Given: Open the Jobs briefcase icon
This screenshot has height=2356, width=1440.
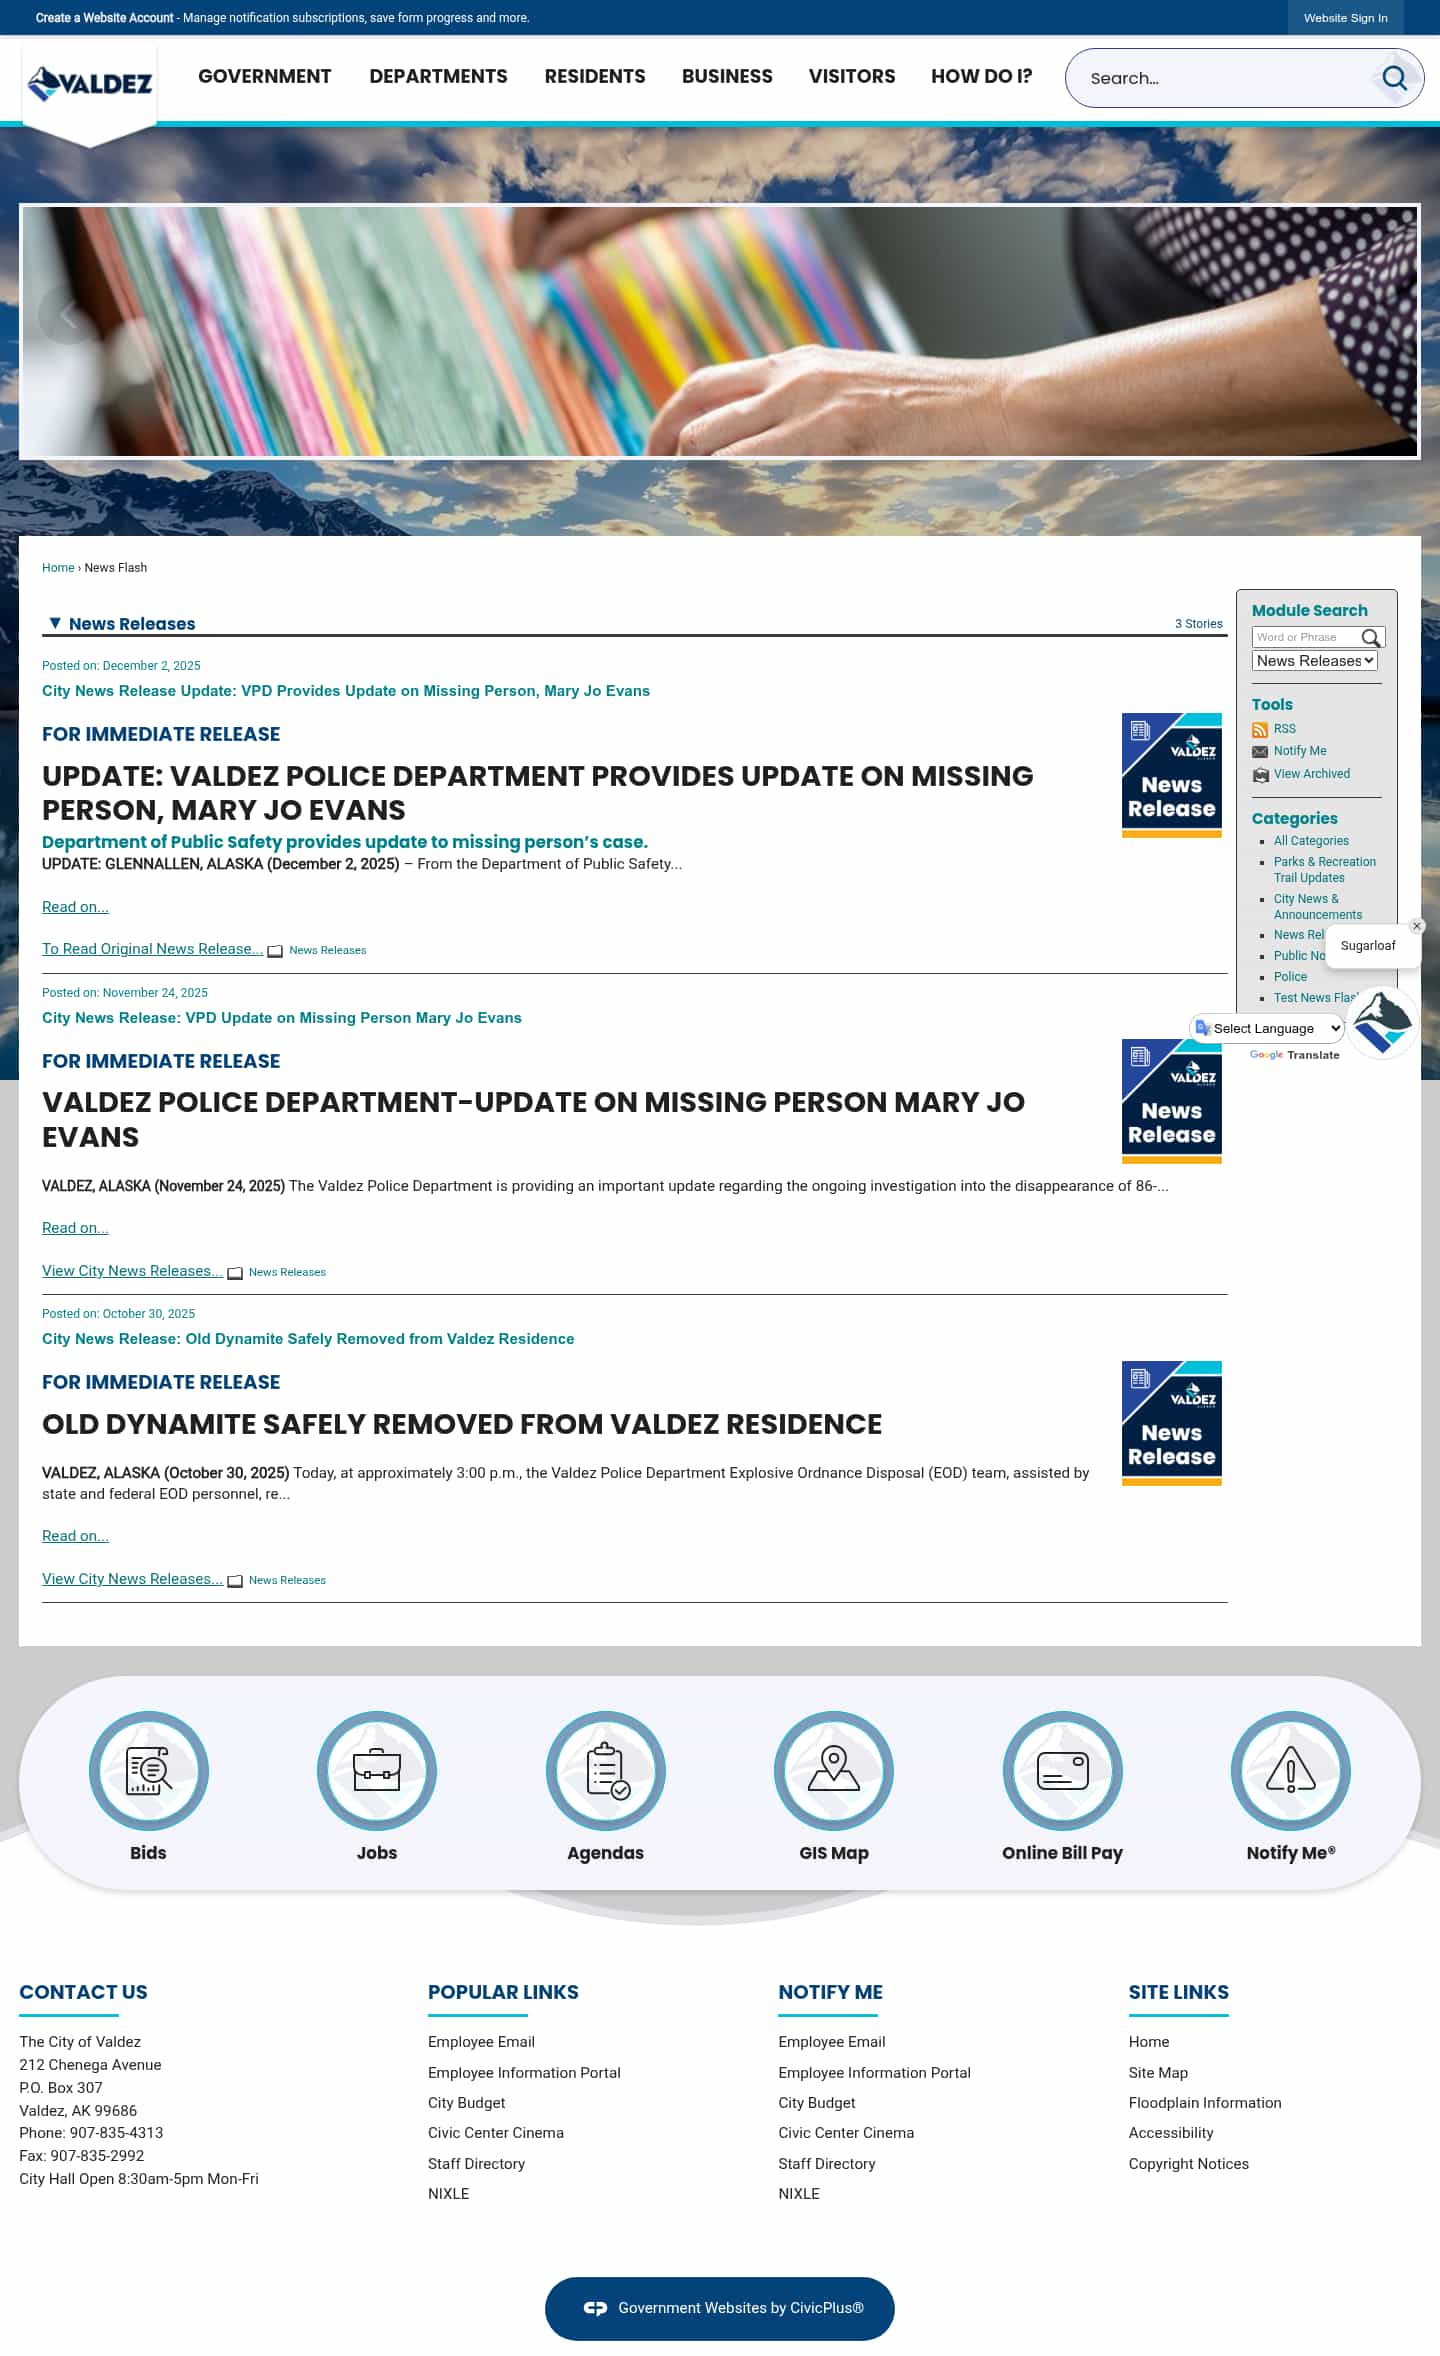Looking at the screenshot, I should 377,1770.
